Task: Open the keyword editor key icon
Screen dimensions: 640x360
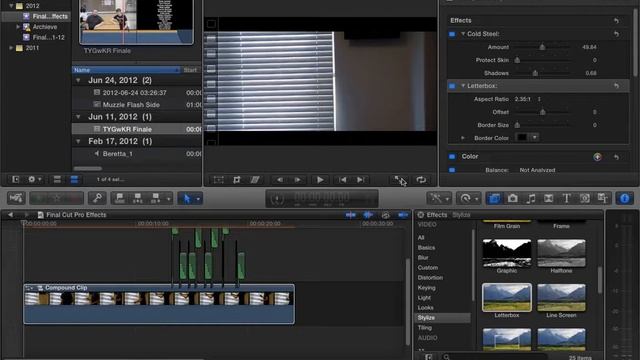Action: (x=97, y=198)
